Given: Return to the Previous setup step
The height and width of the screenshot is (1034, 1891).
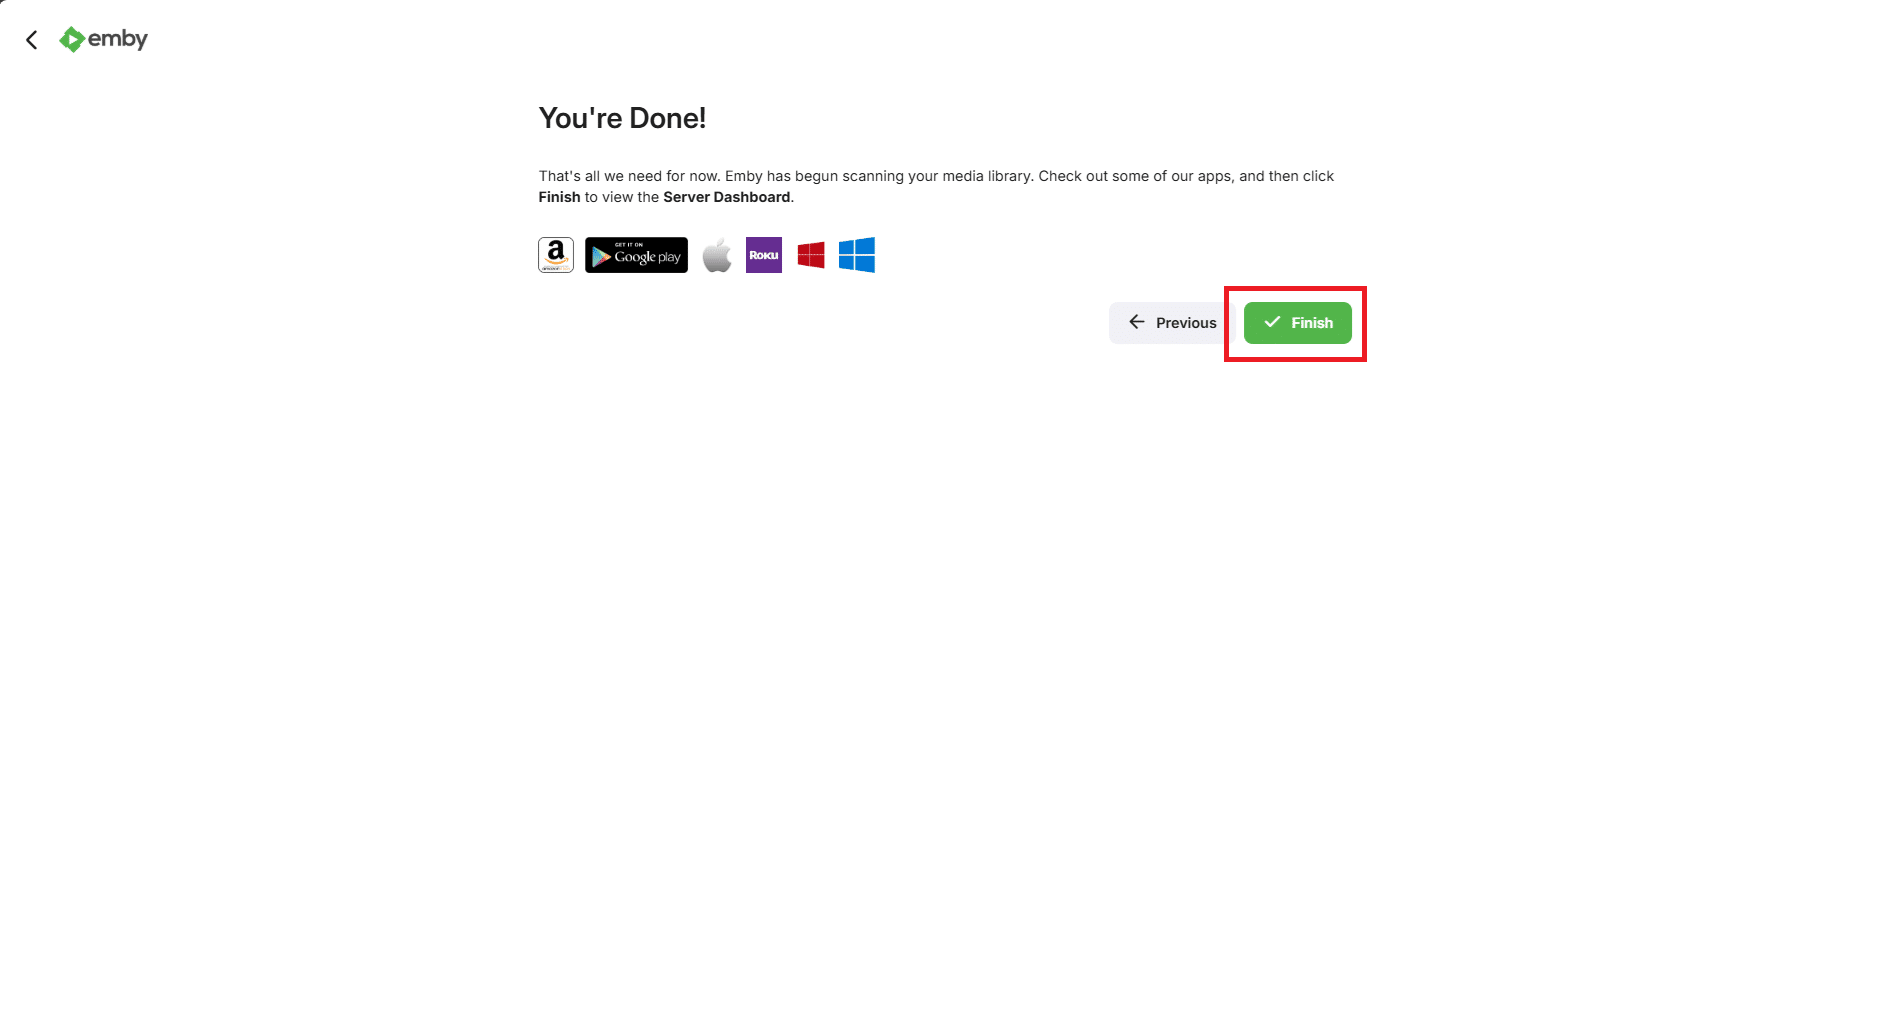Looking at the screenshot, I should pyautogui.click(x=1172, y=323).
